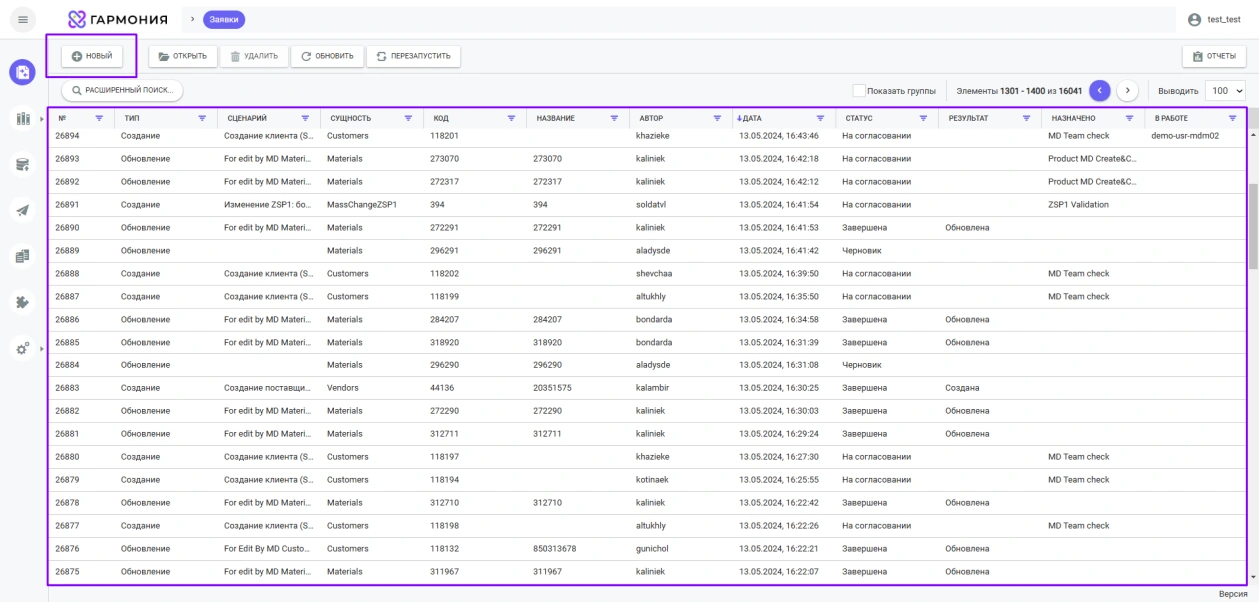The image size is (1259, 602).
Task: Click cell 'MassChangeZSP1'
Action: click(x=362, y=204)
